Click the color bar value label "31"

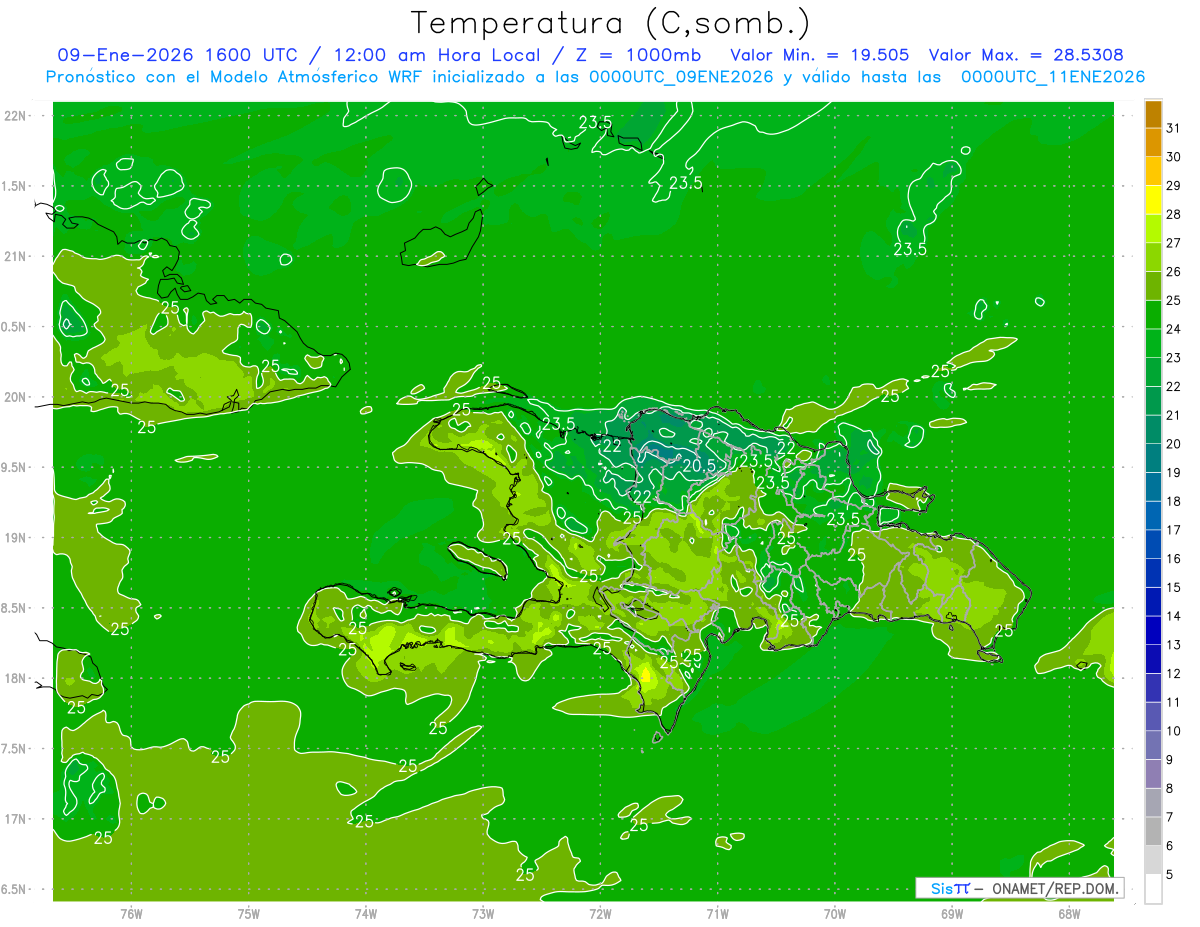[x=1174, y=129]
